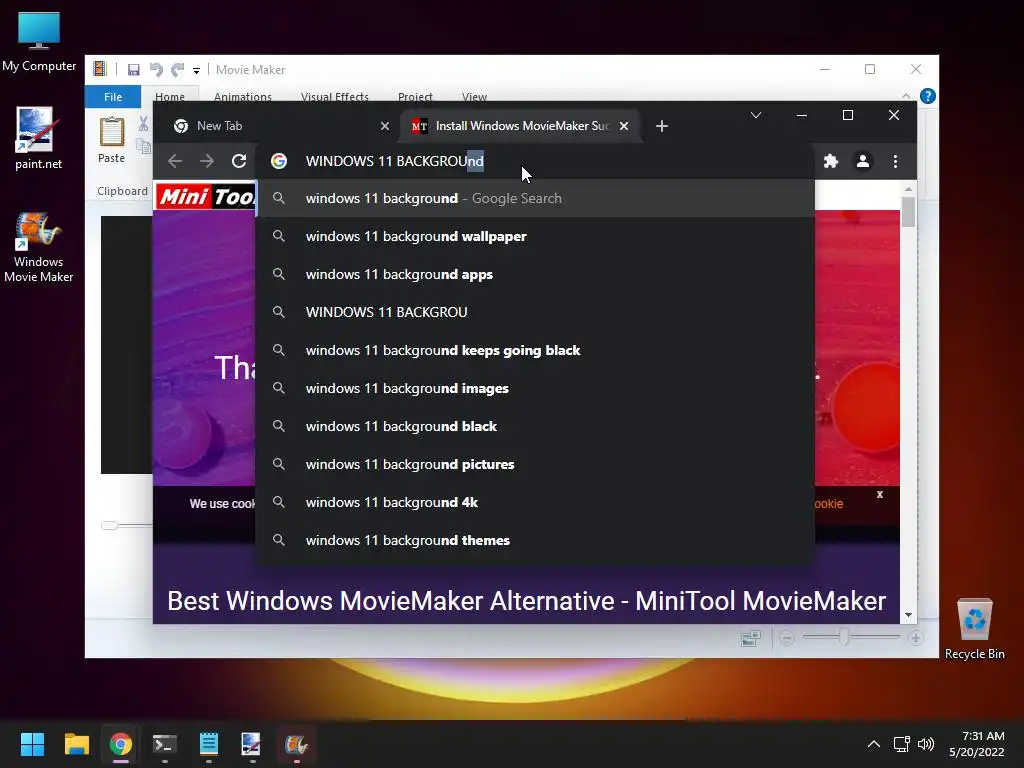Adjust Movie Maker zoom slider handle
Screen dimensions: 1024x768
pyautogui.click(x=844, y=637)
